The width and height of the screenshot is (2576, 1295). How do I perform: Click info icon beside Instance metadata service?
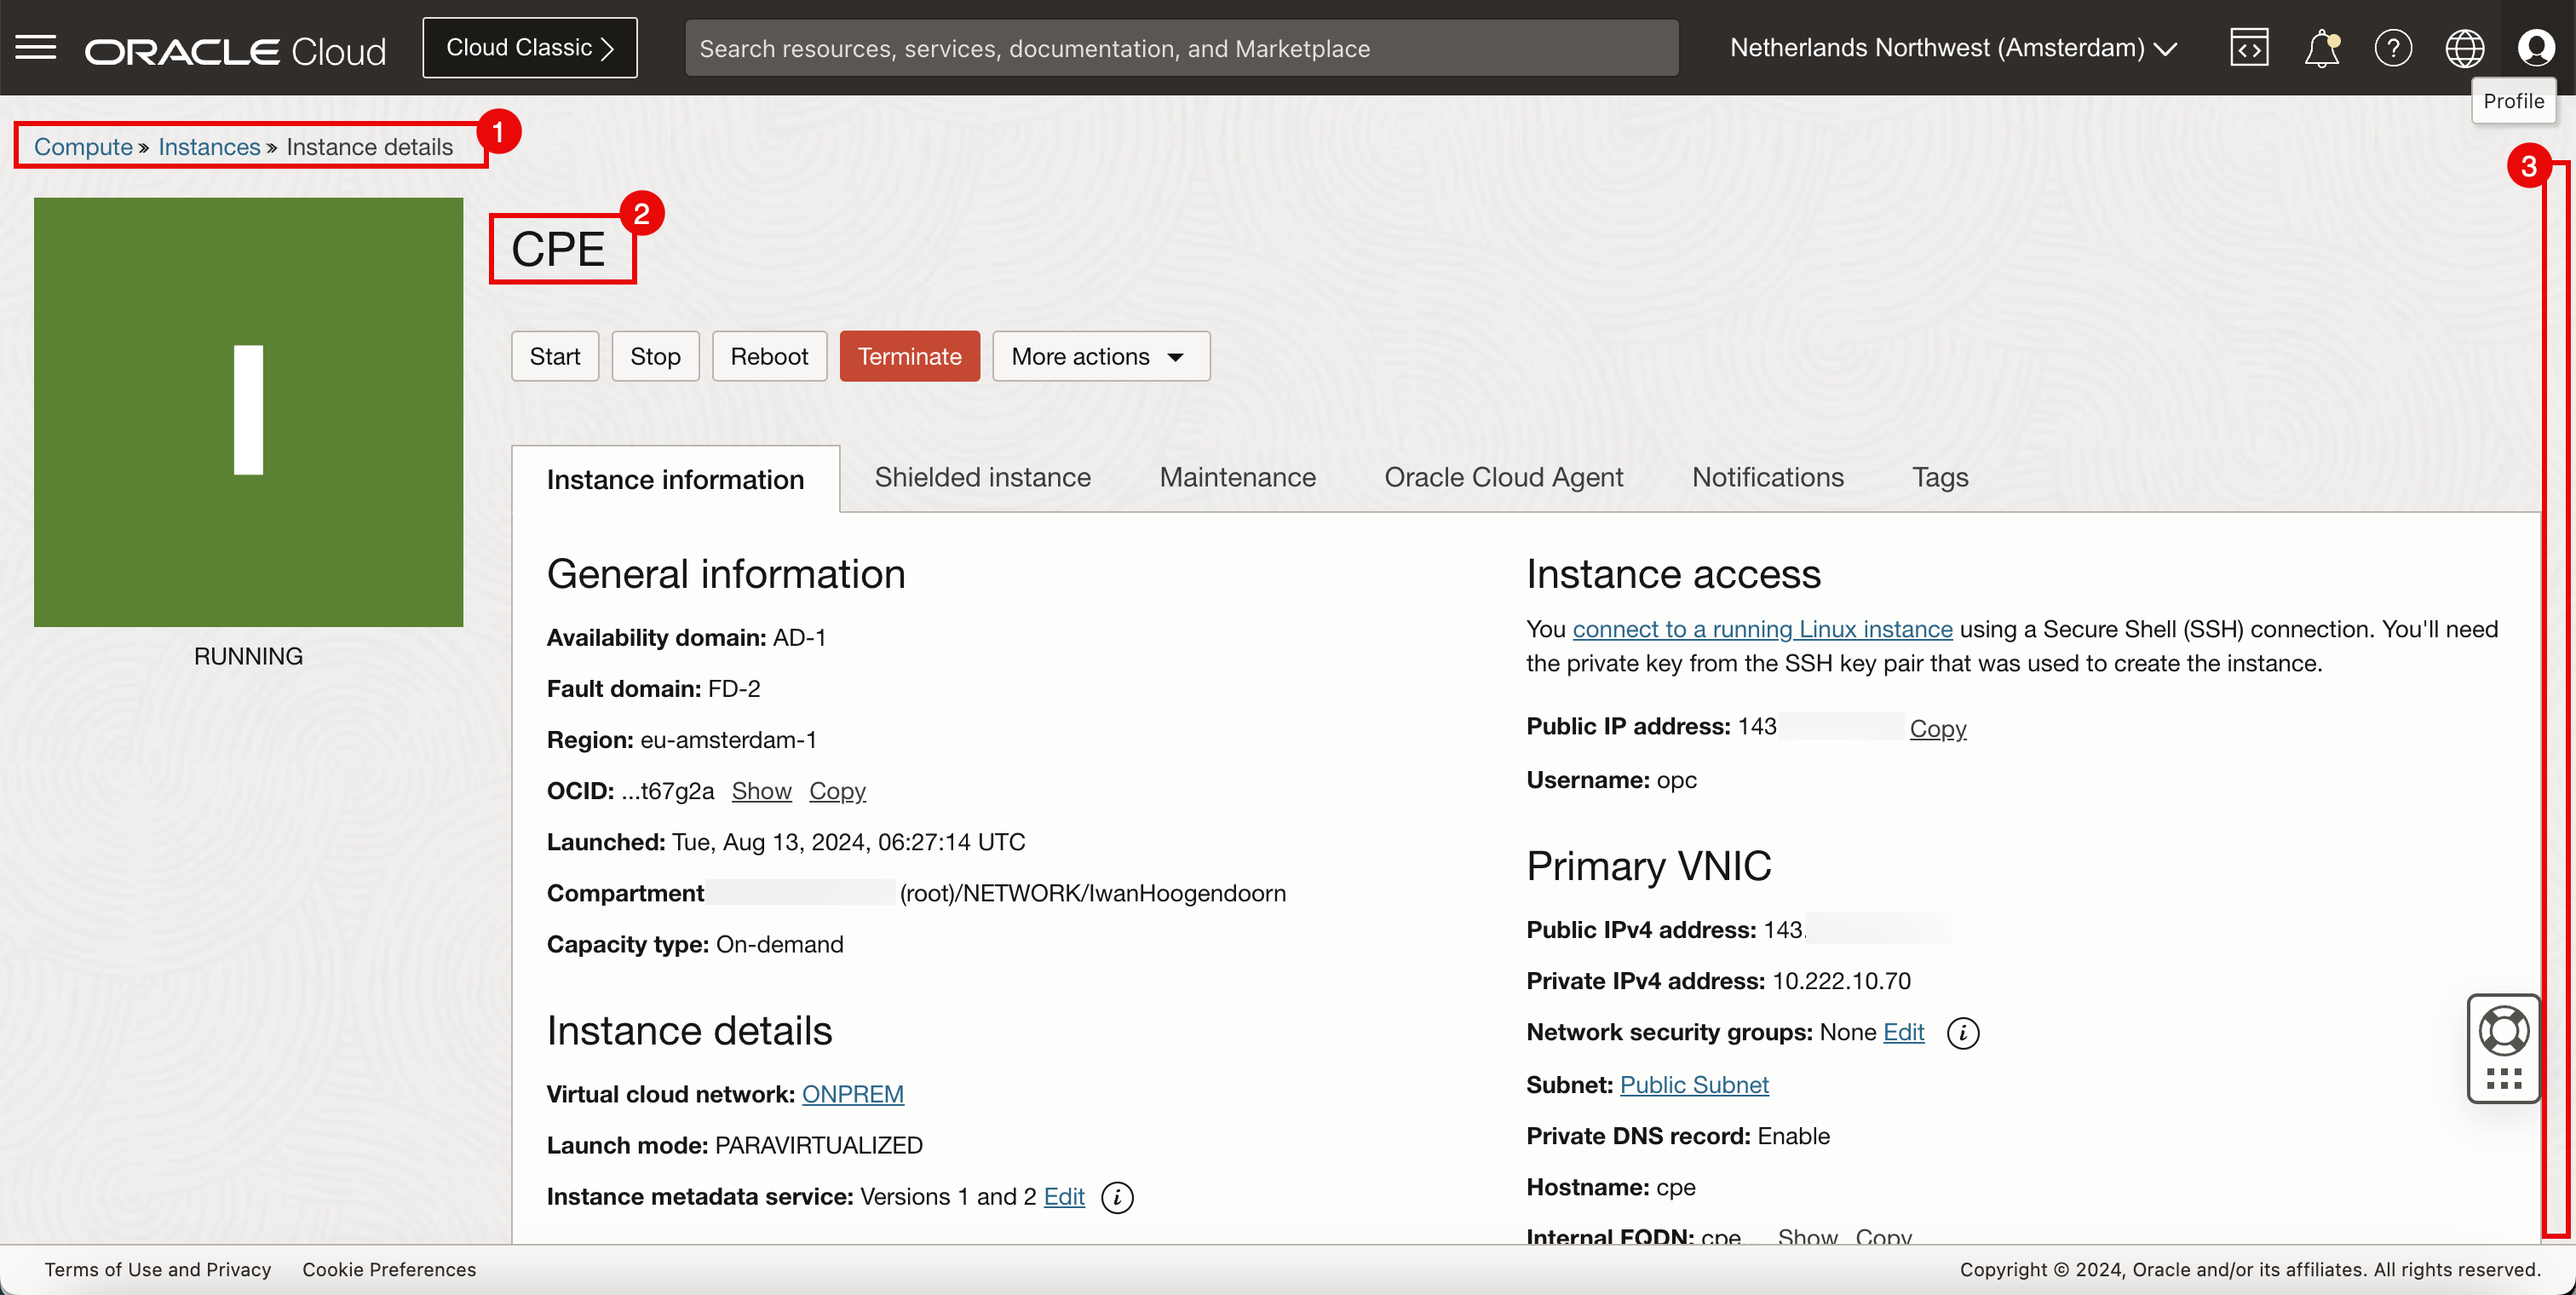pyautogui.click(x=1116, y=1197)
